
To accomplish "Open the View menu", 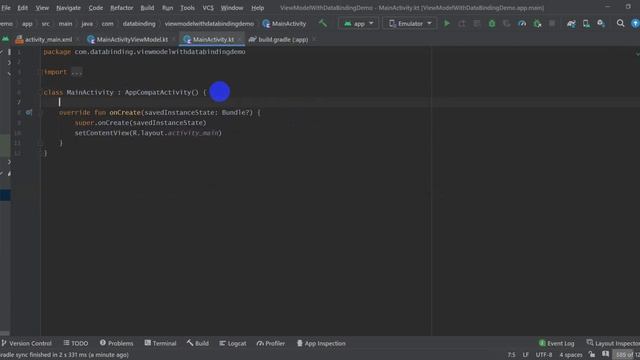I will point(42,8).
